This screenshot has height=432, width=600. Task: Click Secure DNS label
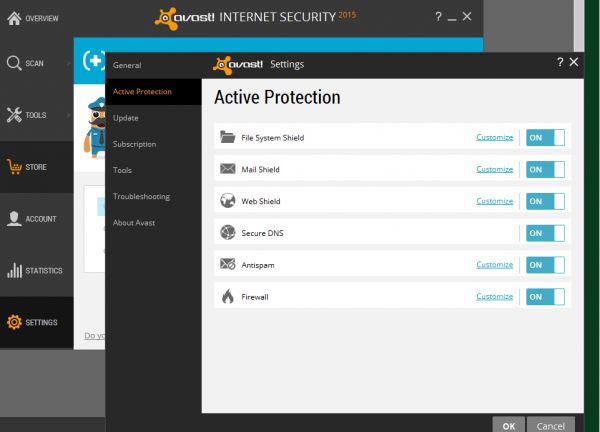262,233
